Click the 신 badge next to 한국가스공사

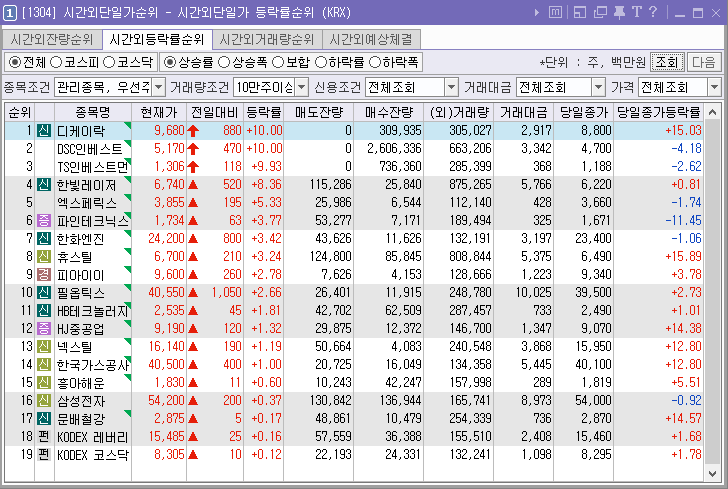(44, 365)
